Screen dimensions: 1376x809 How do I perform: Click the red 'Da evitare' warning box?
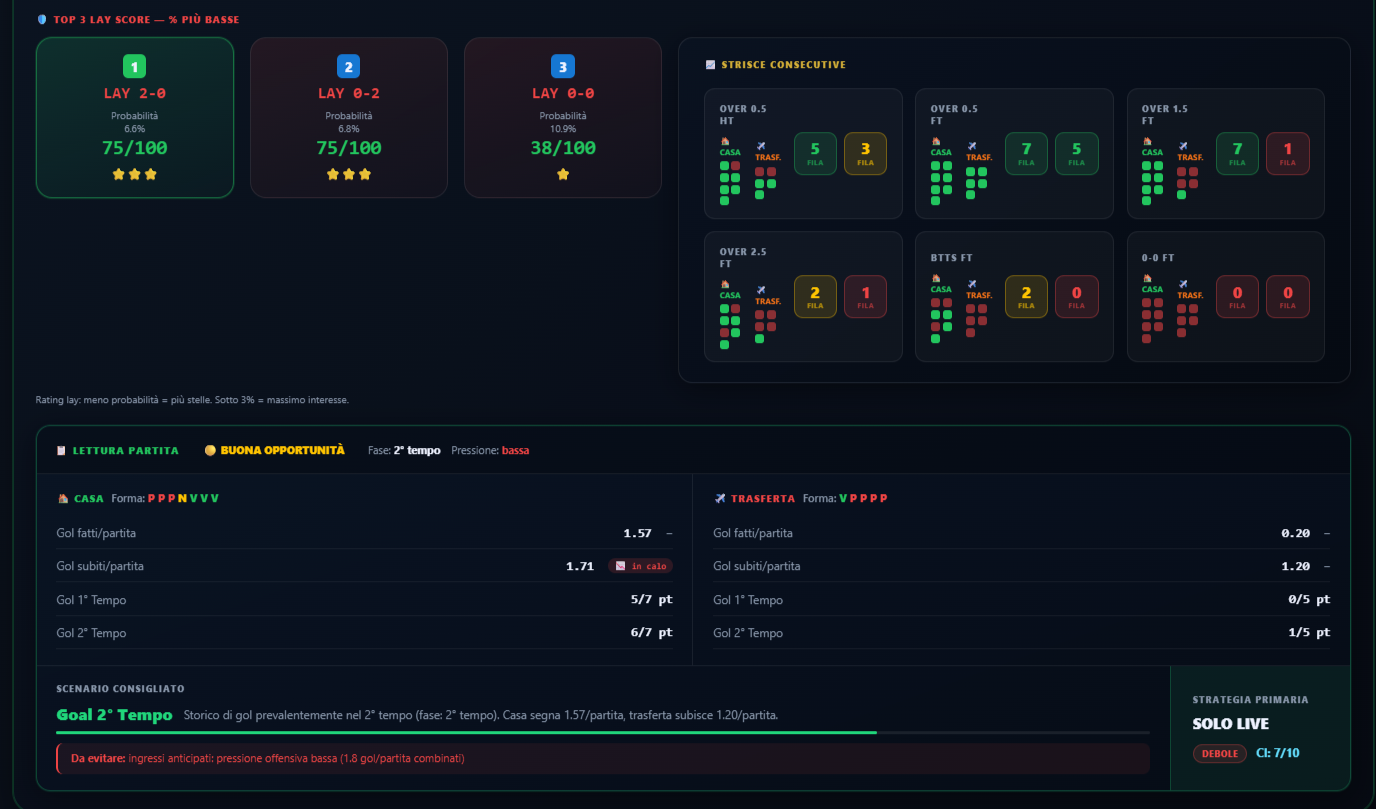[603, 759]
